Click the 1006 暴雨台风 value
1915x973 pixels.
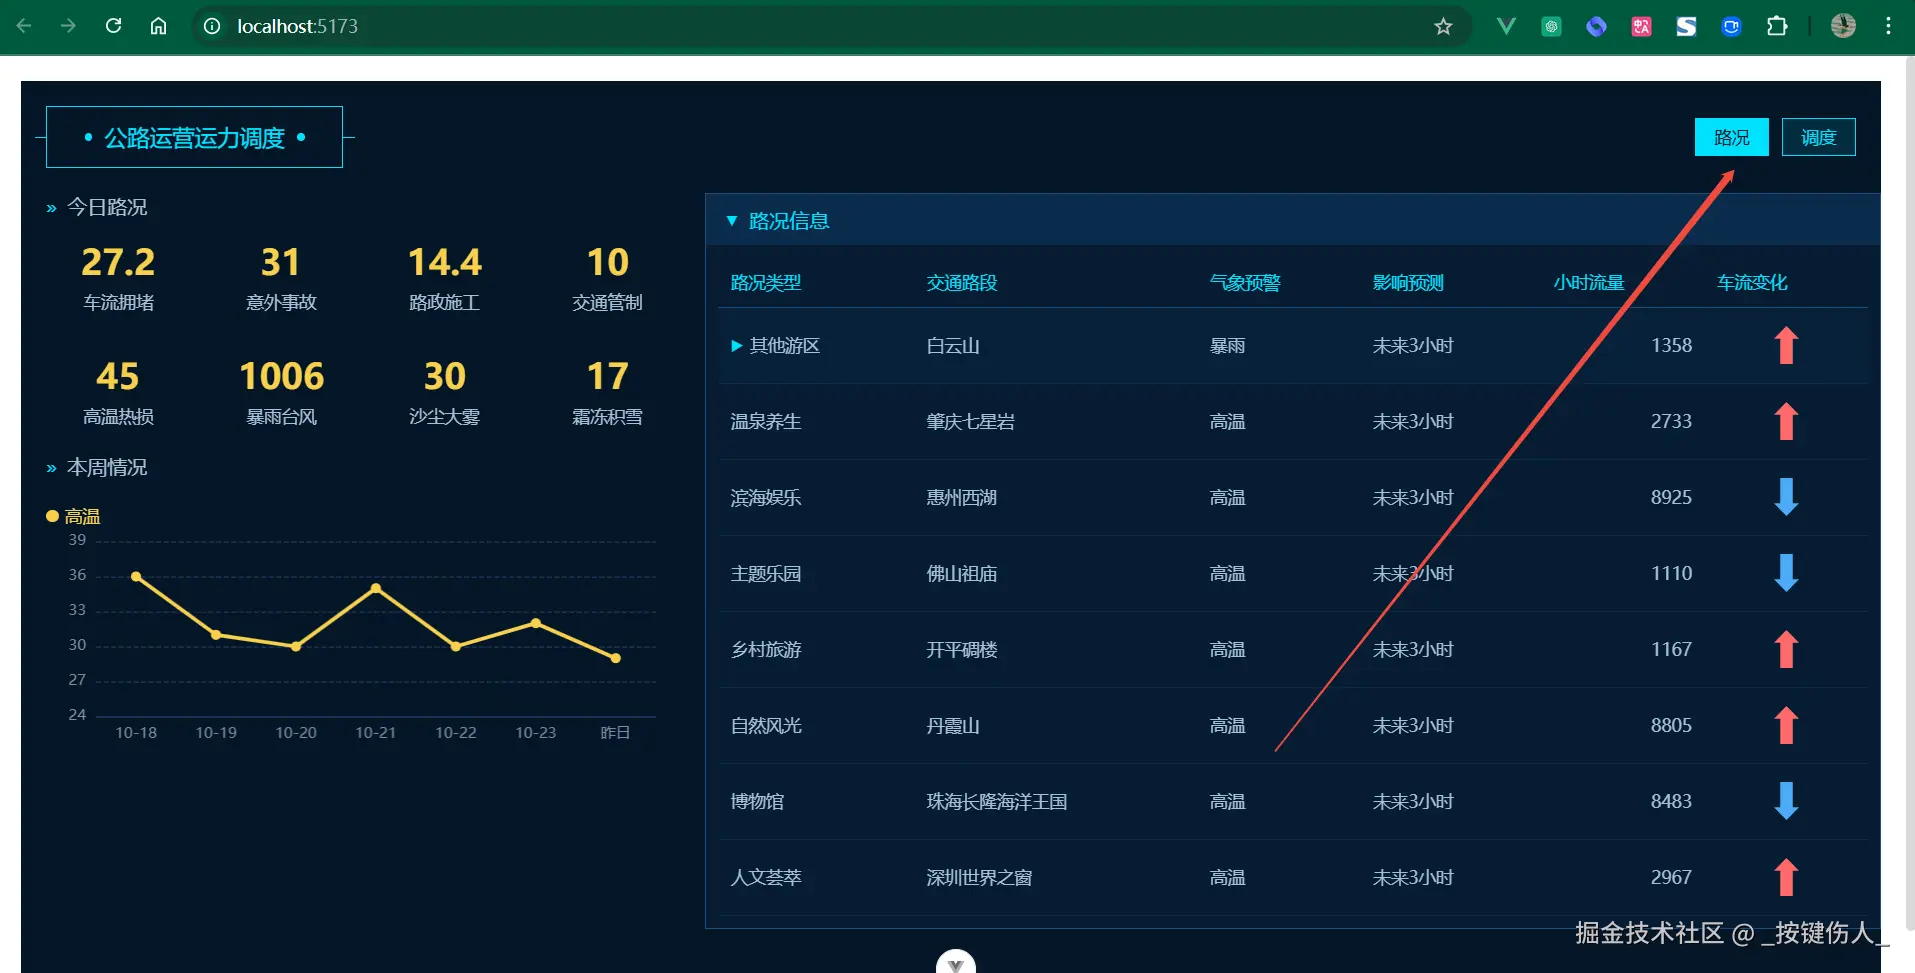click(x=282, y=376)
